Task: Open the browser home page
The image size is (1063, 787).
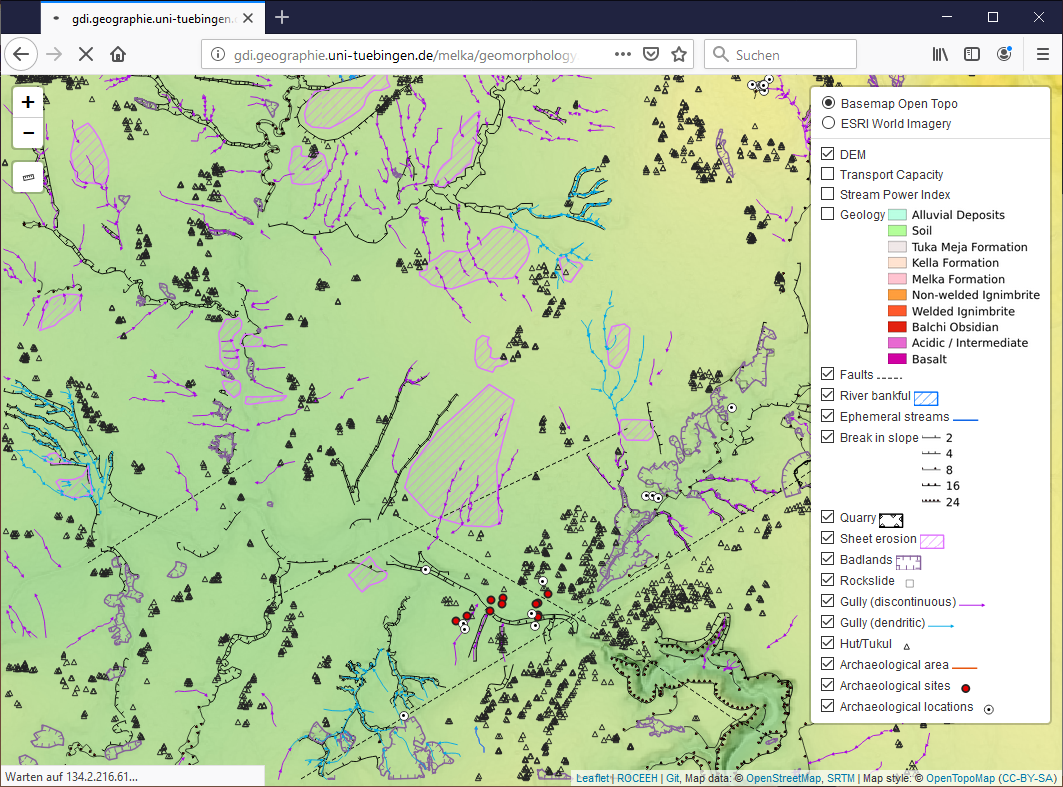Action: [118, 54]
